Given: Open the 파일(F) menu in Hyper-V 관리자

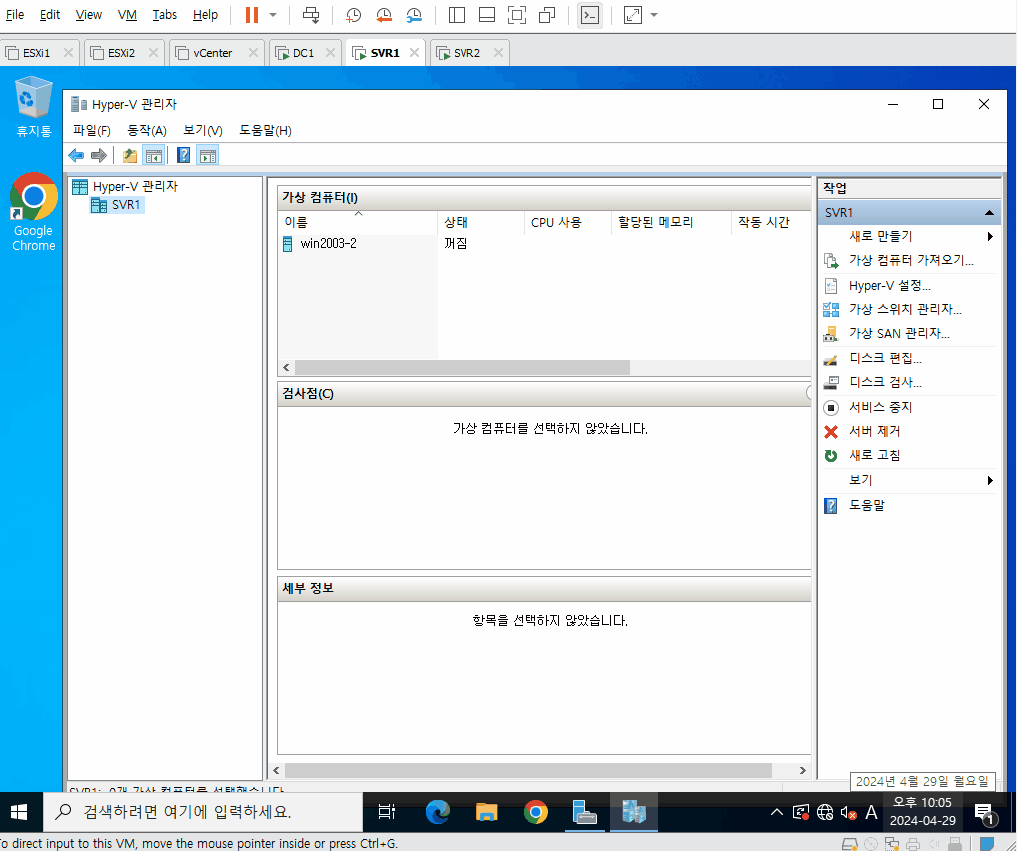Looking at the screenshot, I should 91,130.
